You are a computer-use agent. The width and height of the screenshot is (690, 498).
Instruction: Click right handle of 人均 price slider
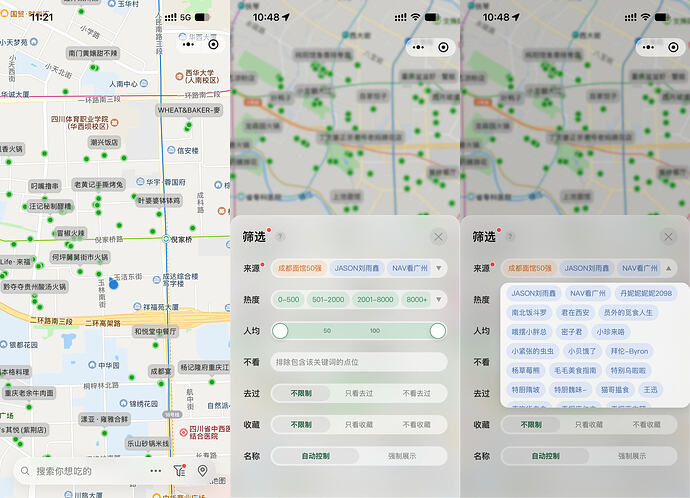pos(437,331)
